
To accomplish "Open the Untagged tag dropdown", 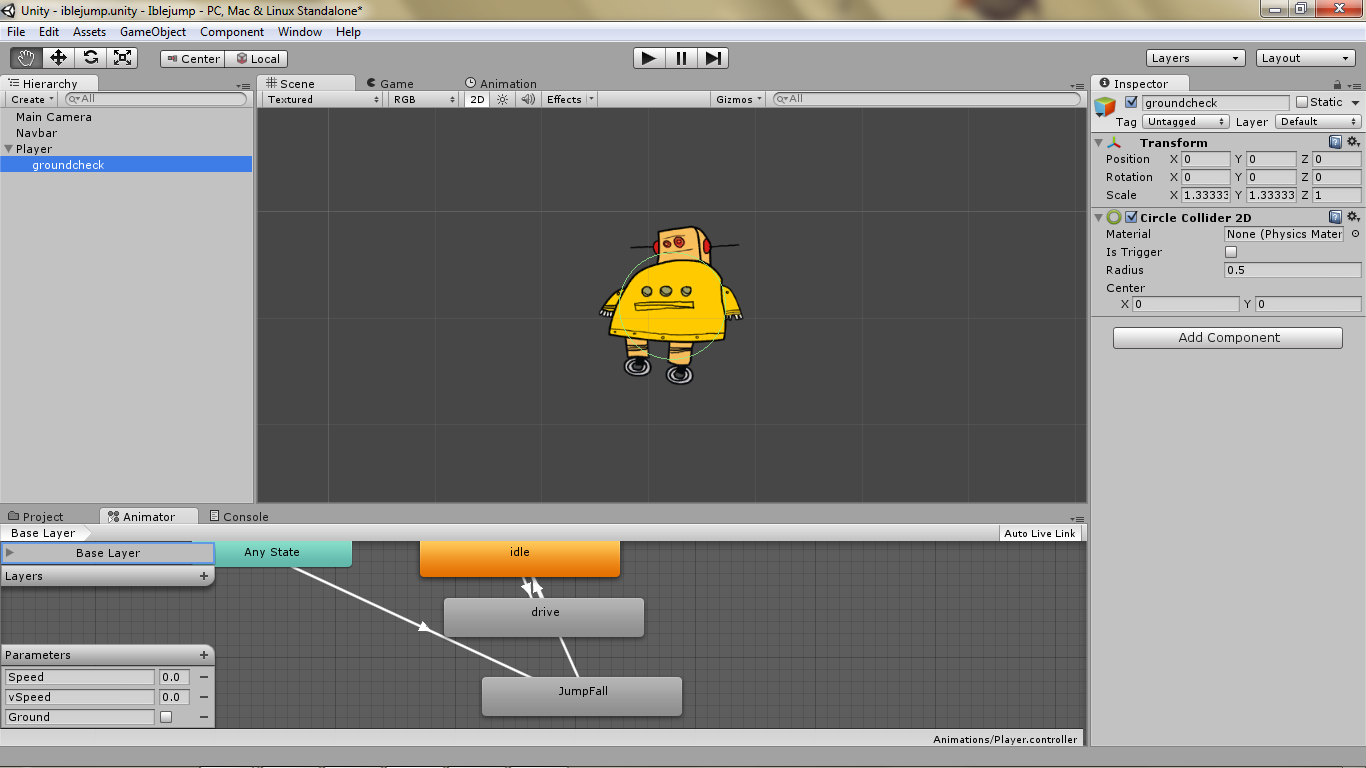I will pos(1185,121).
